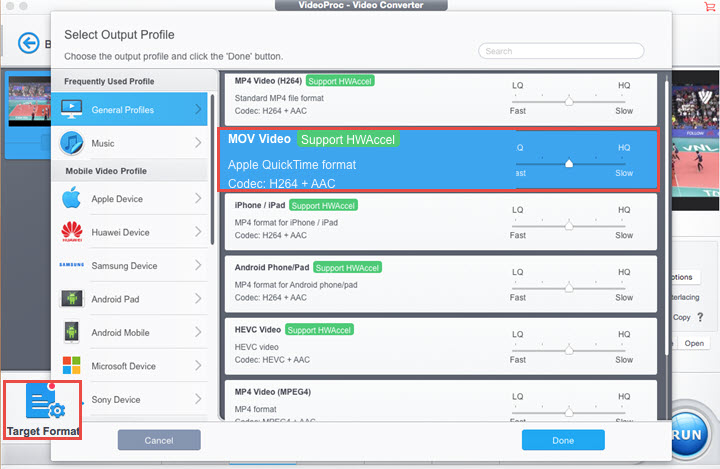Click HEVC Video Support HWAccel badge

pos(319,330)
